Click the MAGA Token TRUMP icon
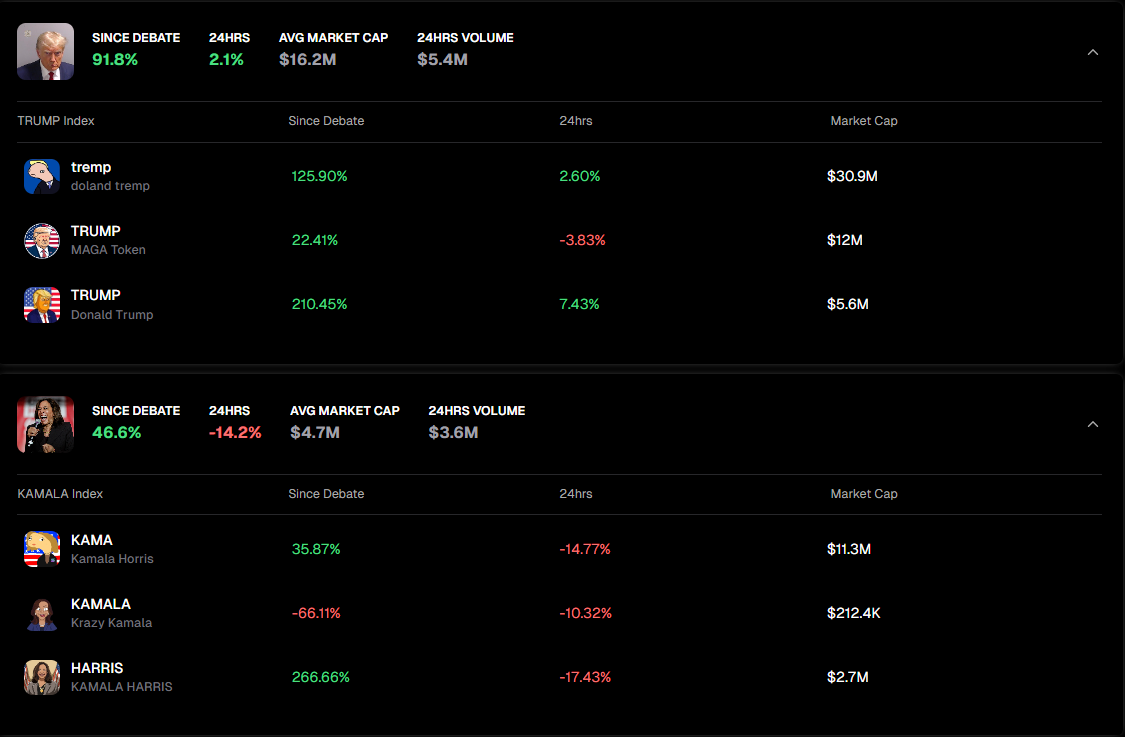Screen dimensions: 1125x737 (x=42, y=240)
